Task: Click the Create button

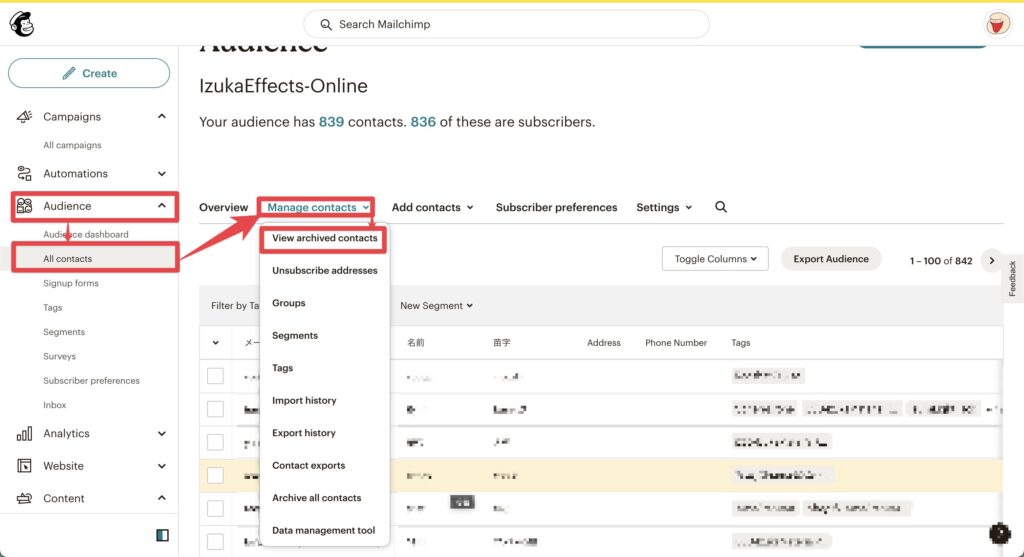Action: 89,73
